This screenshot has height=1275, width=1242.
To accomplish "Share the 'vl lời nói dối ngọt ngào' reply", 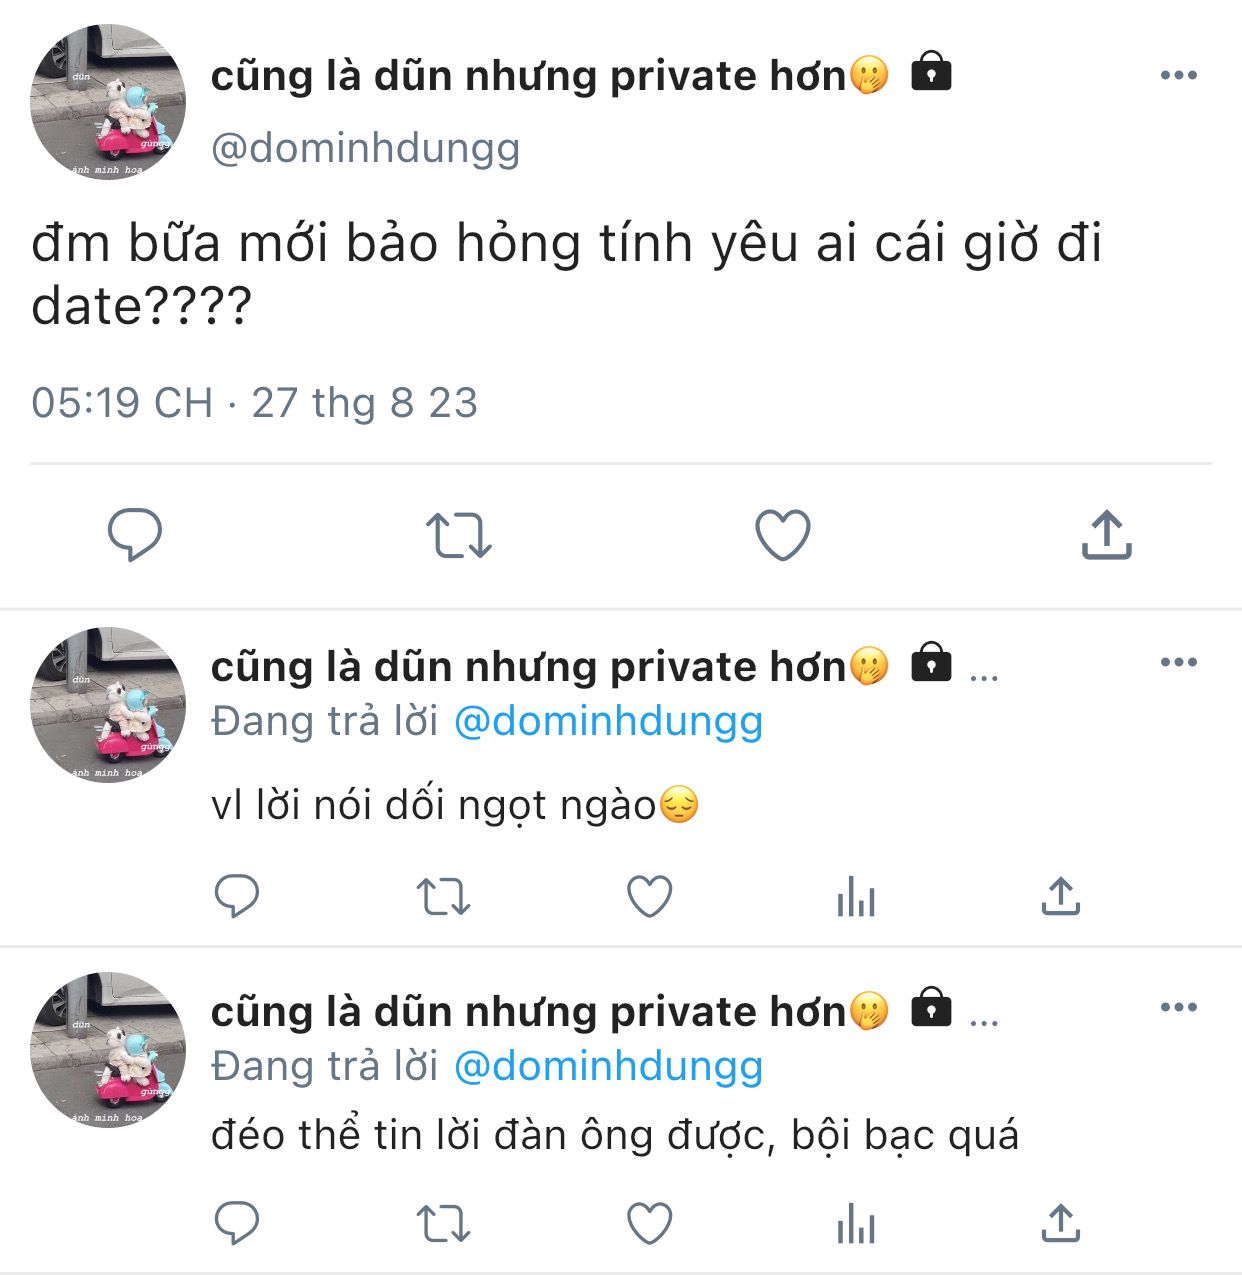I will point(1061,896).
